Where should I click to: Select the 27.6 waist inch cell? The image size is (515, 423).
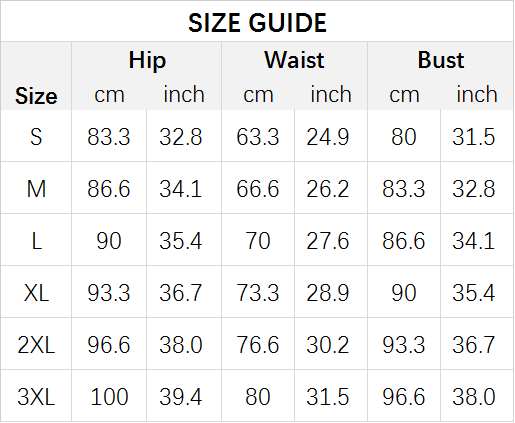click(328, 241)
